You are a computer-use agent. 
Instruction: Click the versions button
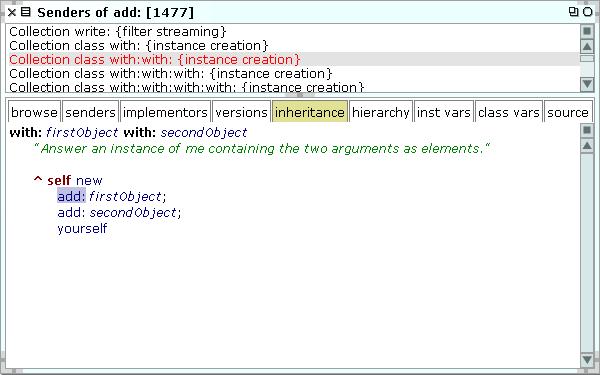pos(241,112)
